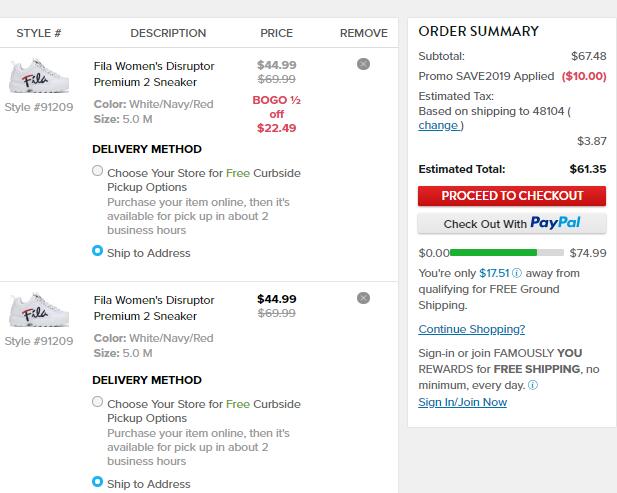Open first Fila Women's Disruptor product title
Viewport: 617px width, 493px height.
click(x=154, y=74)
